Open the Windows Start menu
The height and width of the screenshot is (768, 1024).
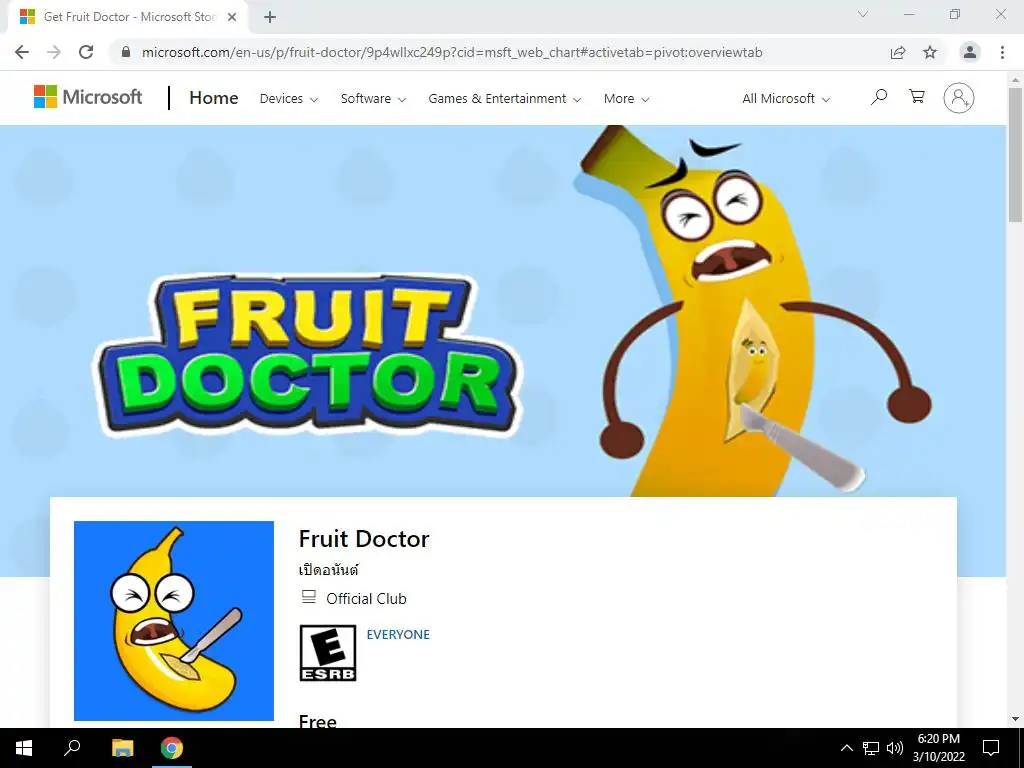(24, 748)
